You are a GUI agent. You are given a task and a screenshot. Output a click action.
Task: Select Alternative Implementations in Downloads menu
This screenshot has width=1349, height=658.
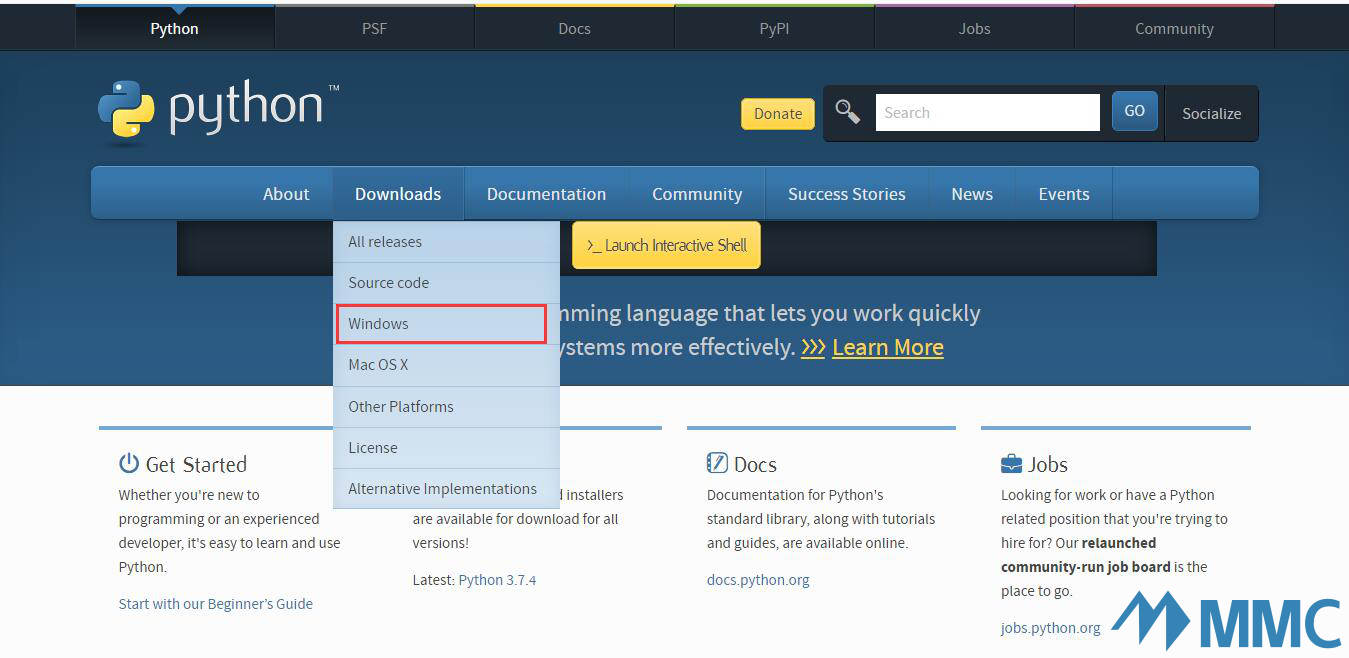coord(446,489)
